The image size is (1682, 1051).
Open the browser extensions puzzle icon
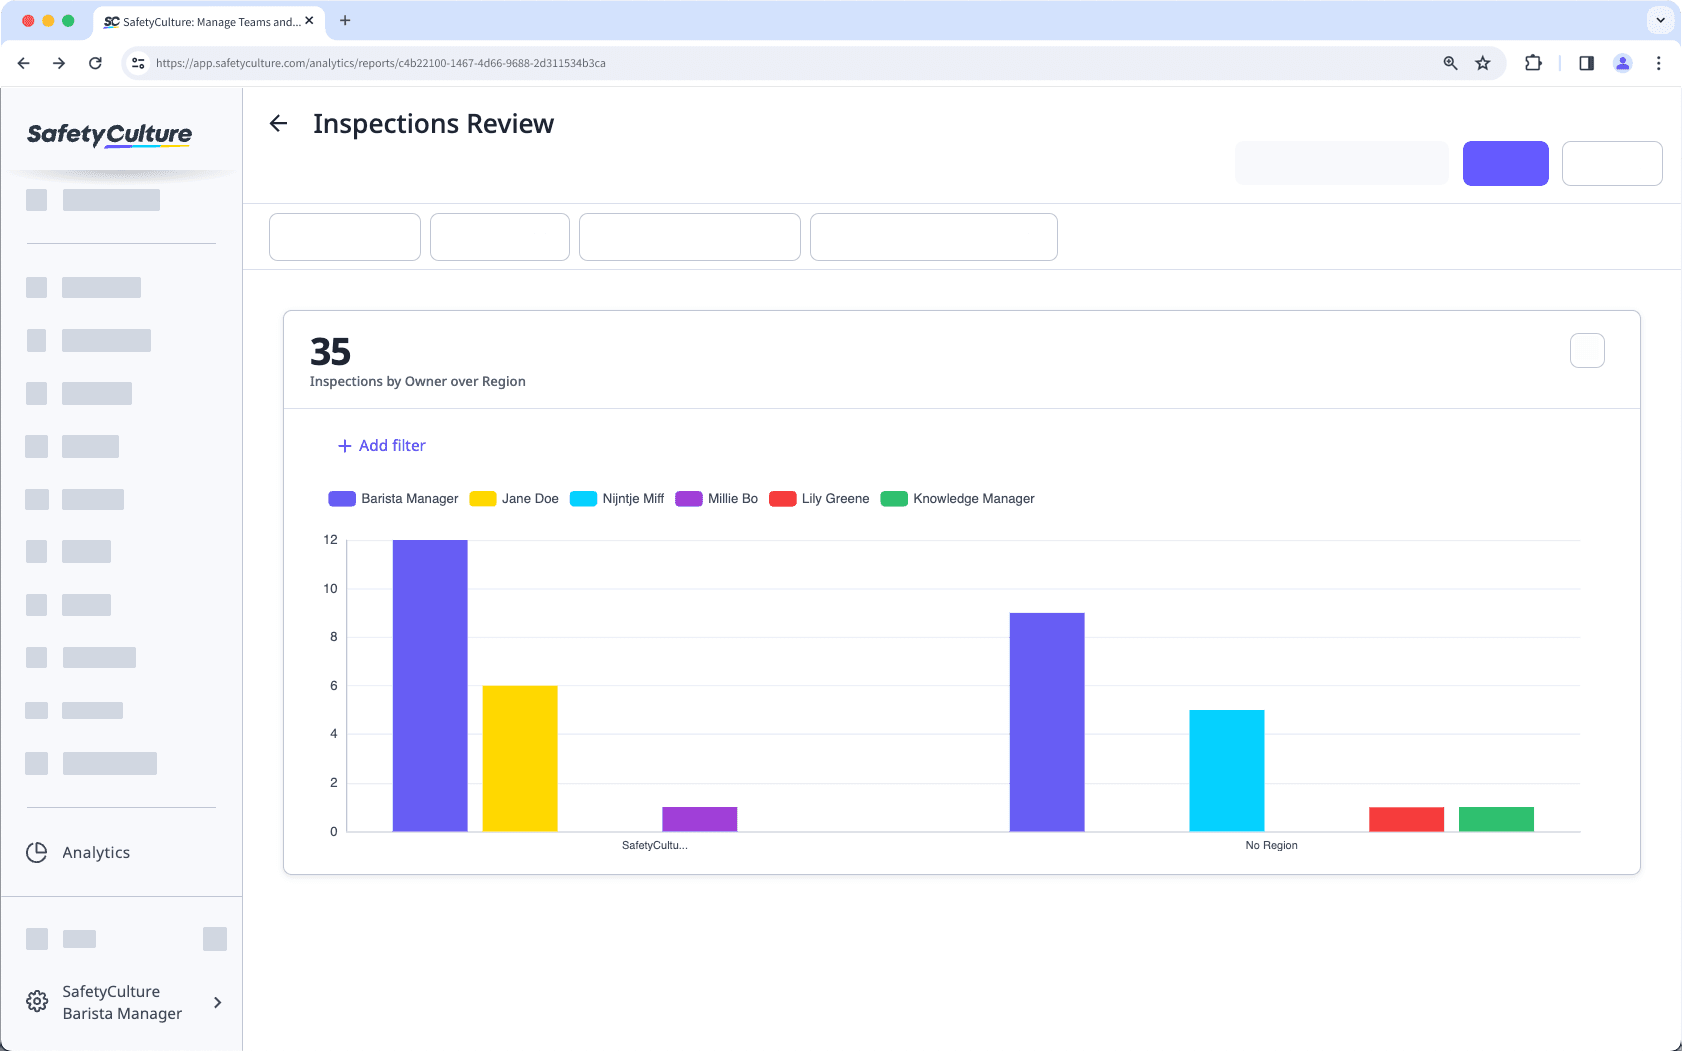tap(1533, 62)
